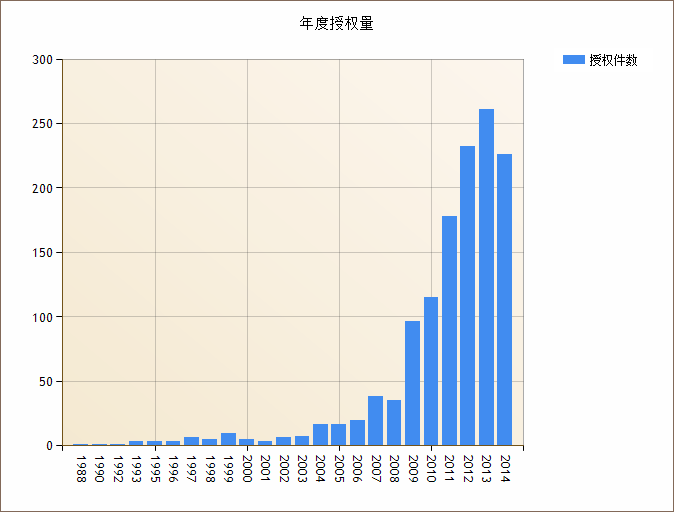Select the 2010 bar in the chart
This screenshot has width=674, height=512.
click(x=431, y=371)
